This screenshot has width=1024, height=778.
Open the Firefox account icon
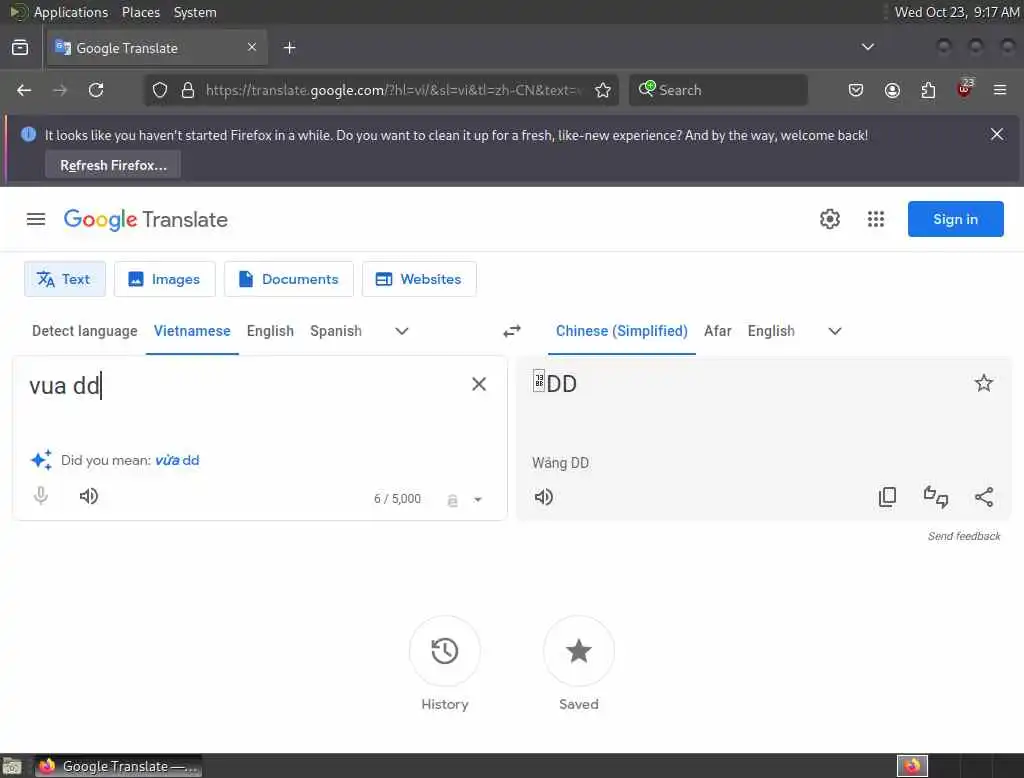(892, 90)
